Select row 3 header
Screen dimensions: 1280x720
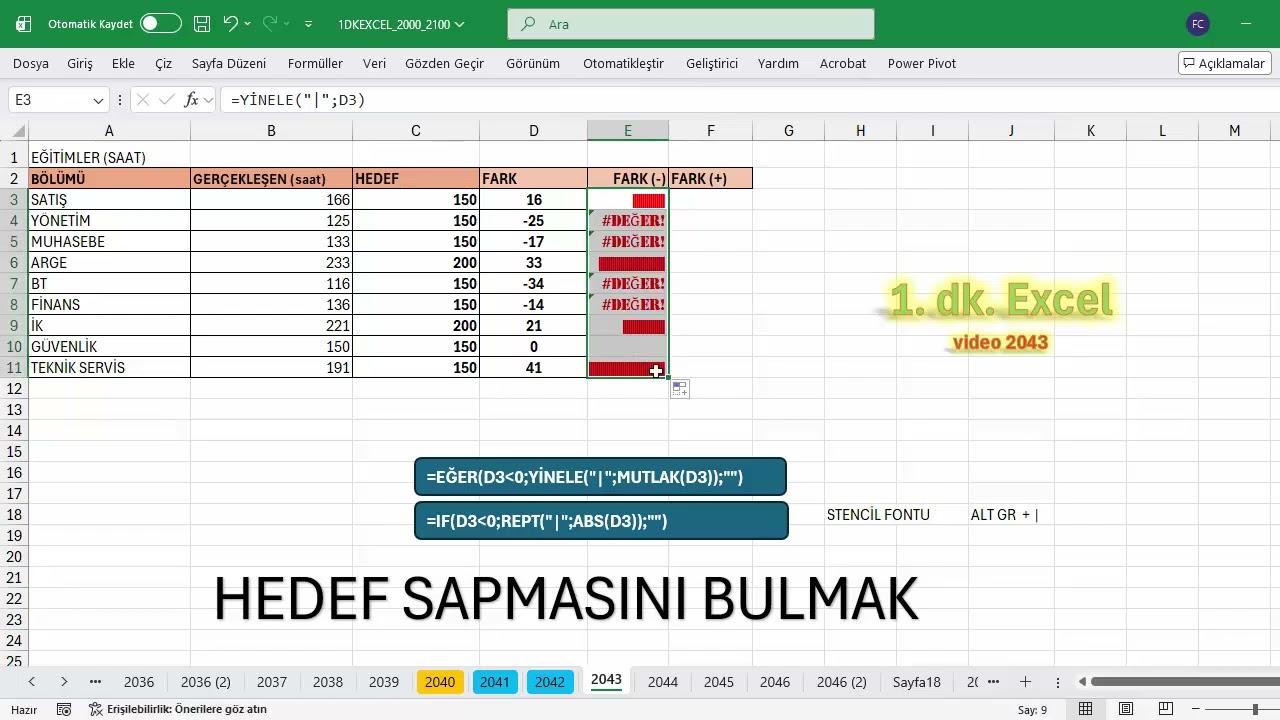pyautogui.click(x=14, y=200)
